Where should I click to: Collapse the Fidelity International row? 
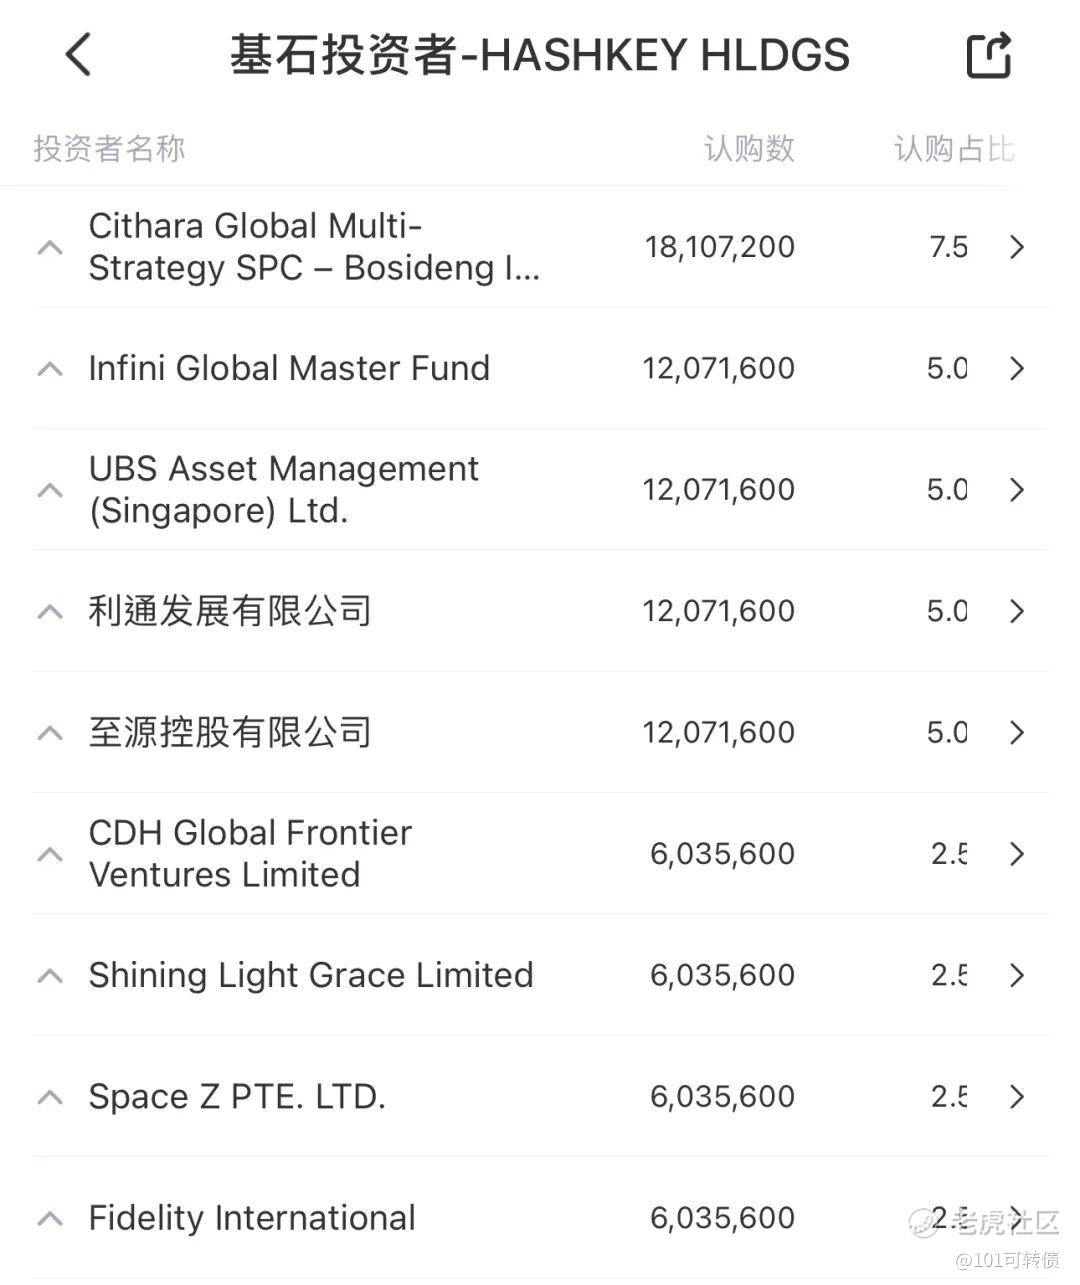click(50, 1218)
